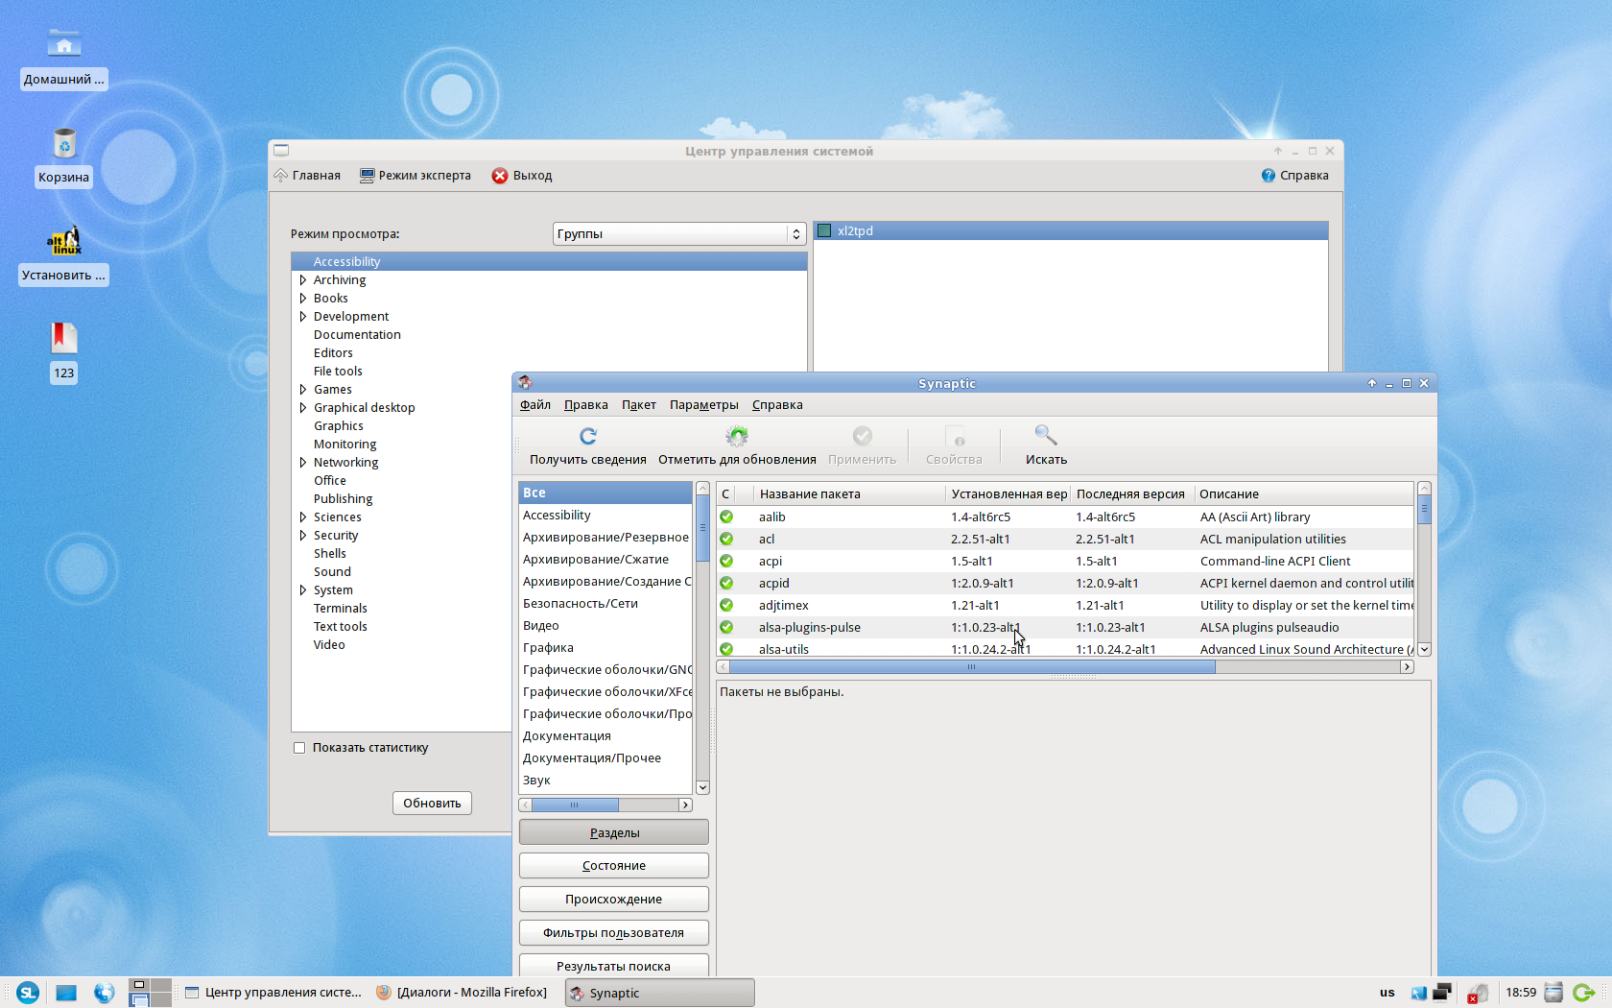Click the package list horizontal scrollbar
Image resolution: width=1612 pixels, height=1008 pixels.
(x=1066, y=667)
